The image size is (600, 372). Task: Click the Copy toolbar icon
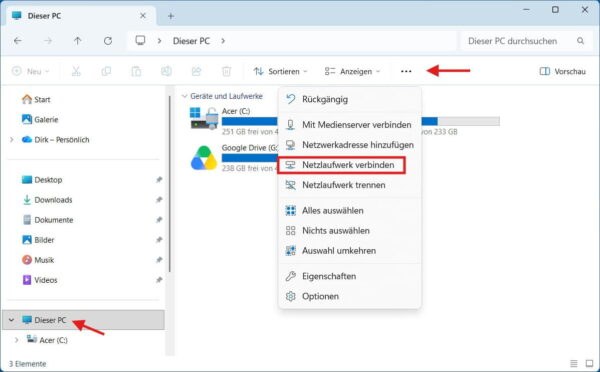[106, 71]
